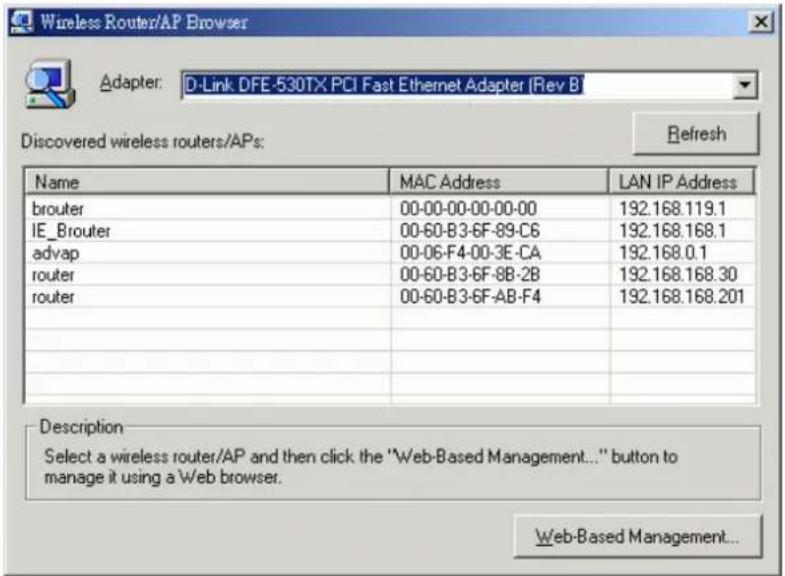Click IP address 192.168.168.1
Image resolution: width=785 pixels, height=576 pixels.
(x=672, y=231)
